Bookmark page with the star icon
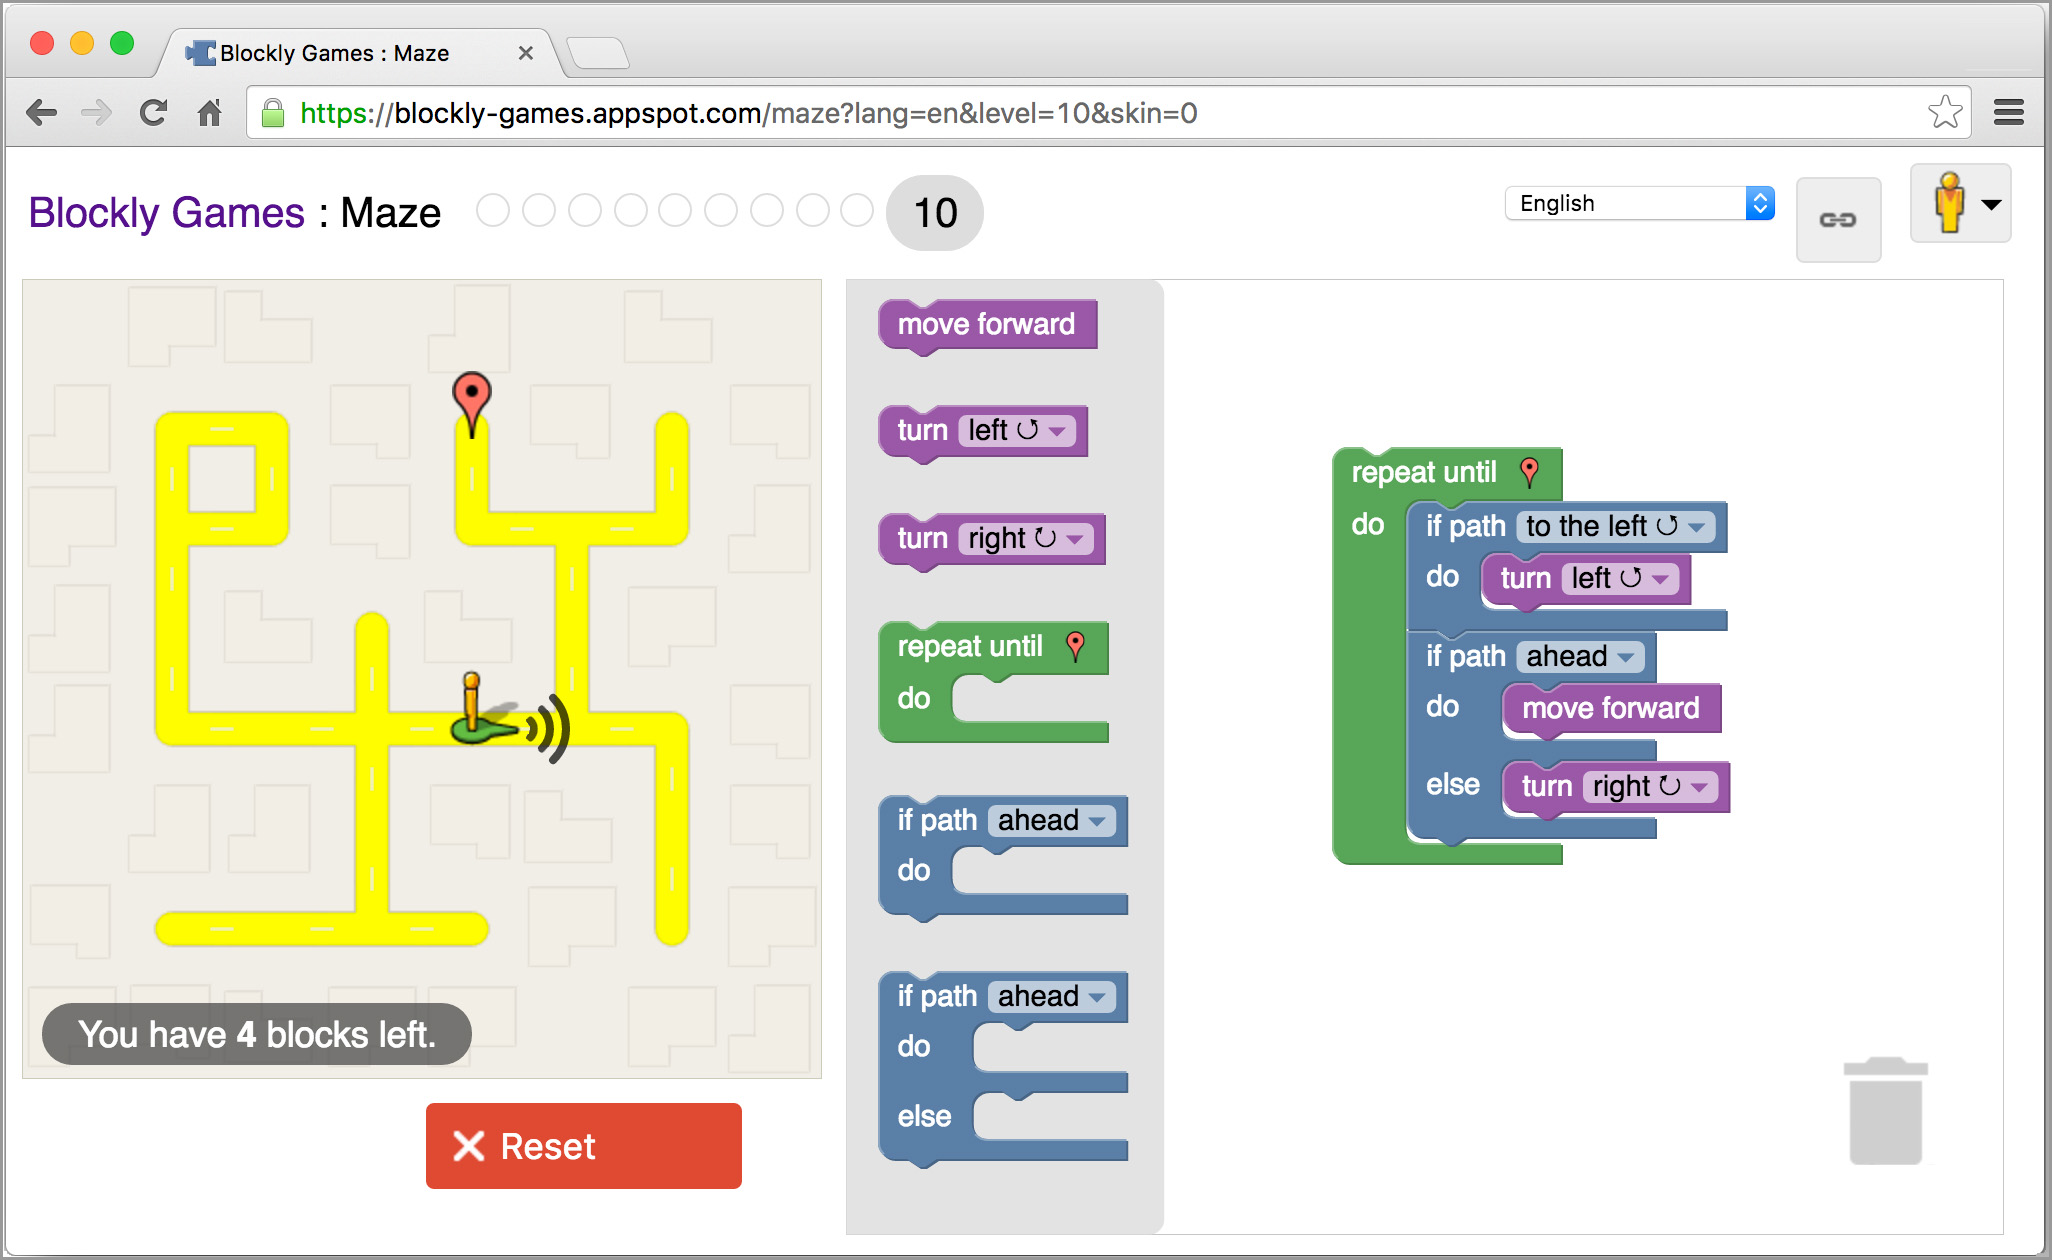2052x1260 pixels. pos(1945,112)
